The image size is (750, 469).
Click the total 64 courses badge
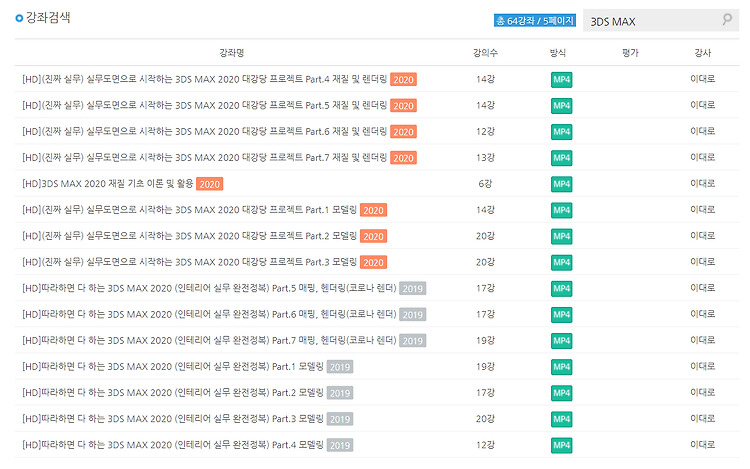(535, 21)
